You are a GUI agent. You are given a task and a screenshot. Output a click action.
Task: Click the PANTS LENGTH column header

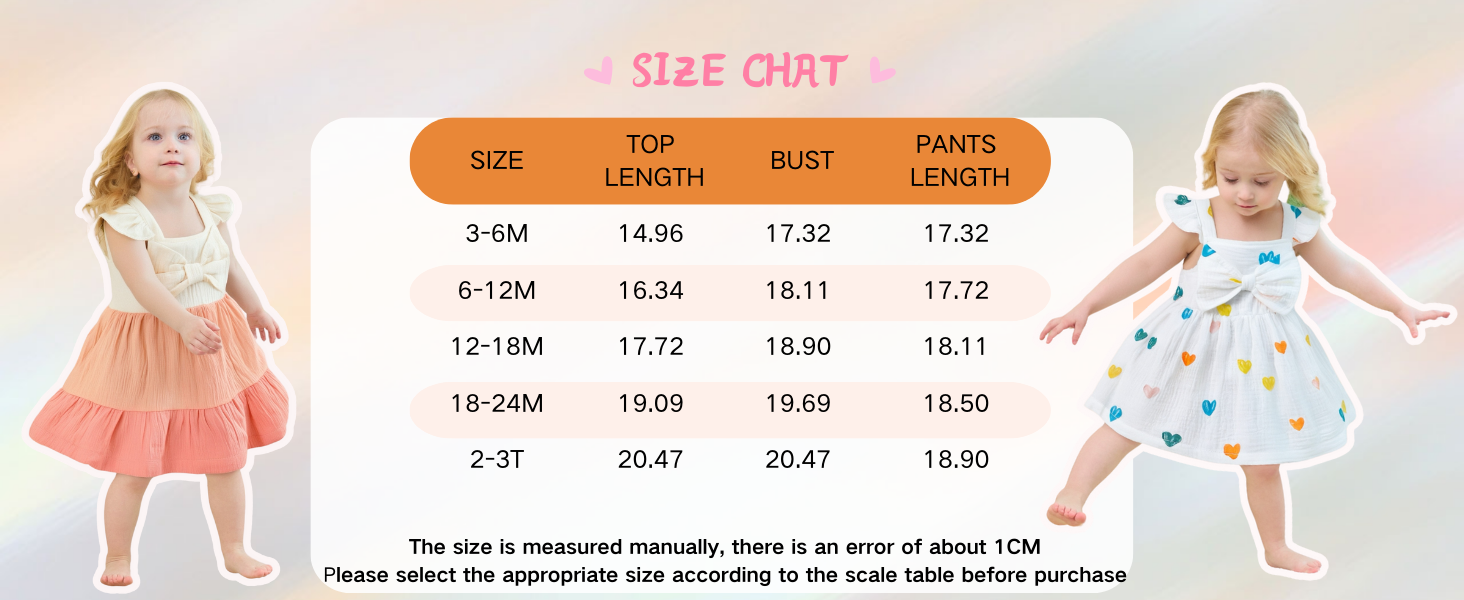pos(957,160)
